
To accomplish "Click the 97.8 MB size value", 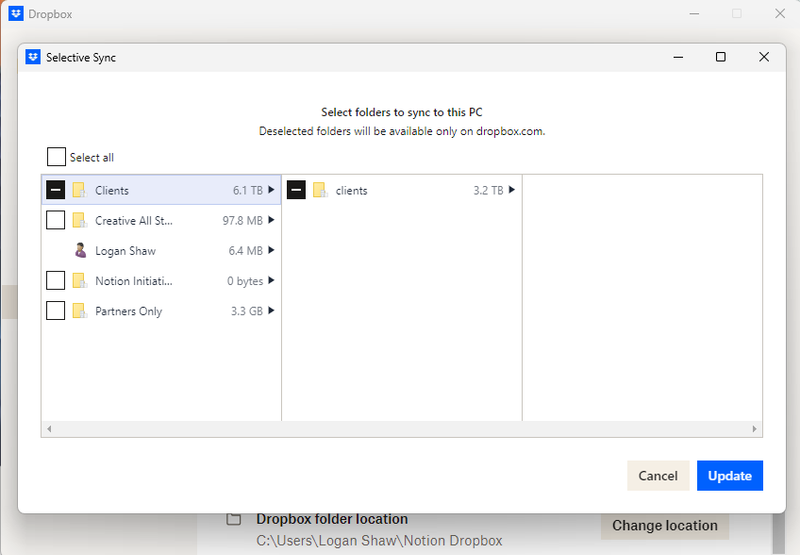I will coord(243,220).
